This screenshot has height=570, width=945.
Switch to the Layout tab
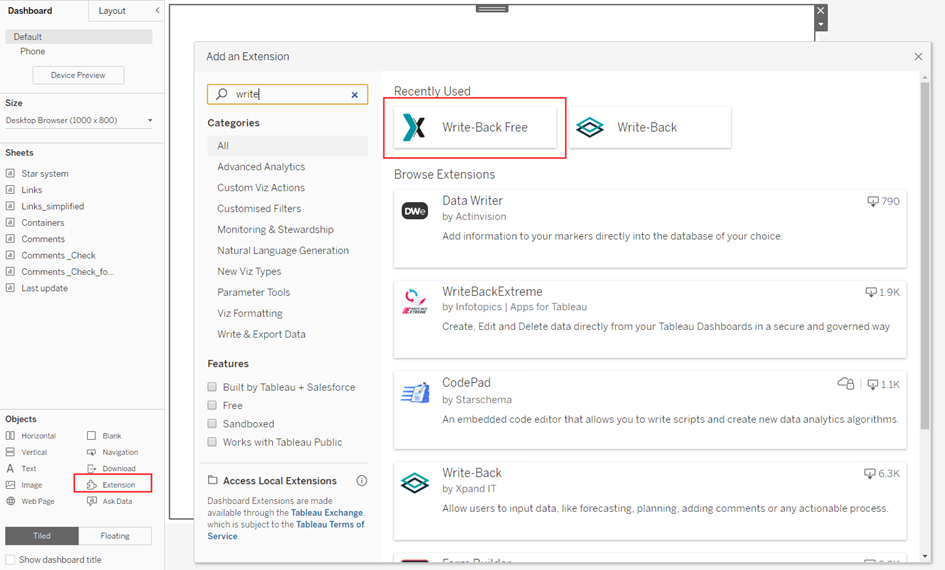pos(112,11)
